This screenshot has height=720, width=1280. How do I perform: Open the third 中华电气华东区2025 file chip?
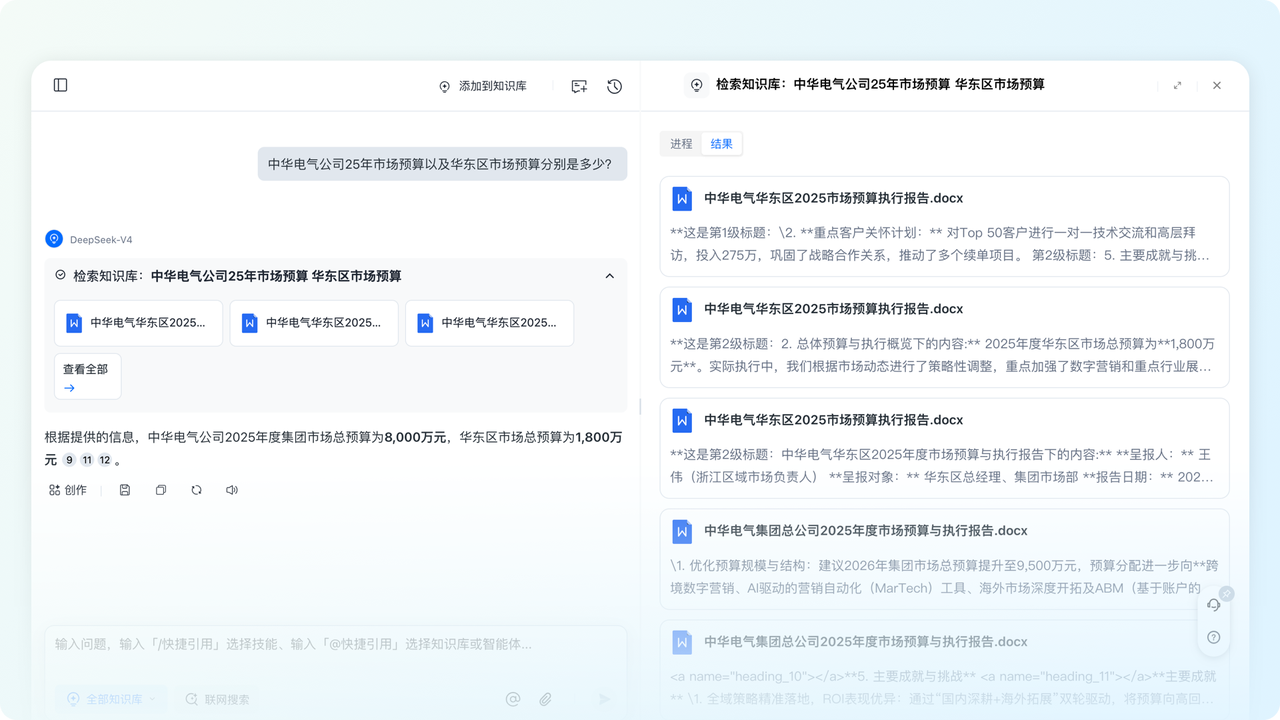(x=490, y=323)
